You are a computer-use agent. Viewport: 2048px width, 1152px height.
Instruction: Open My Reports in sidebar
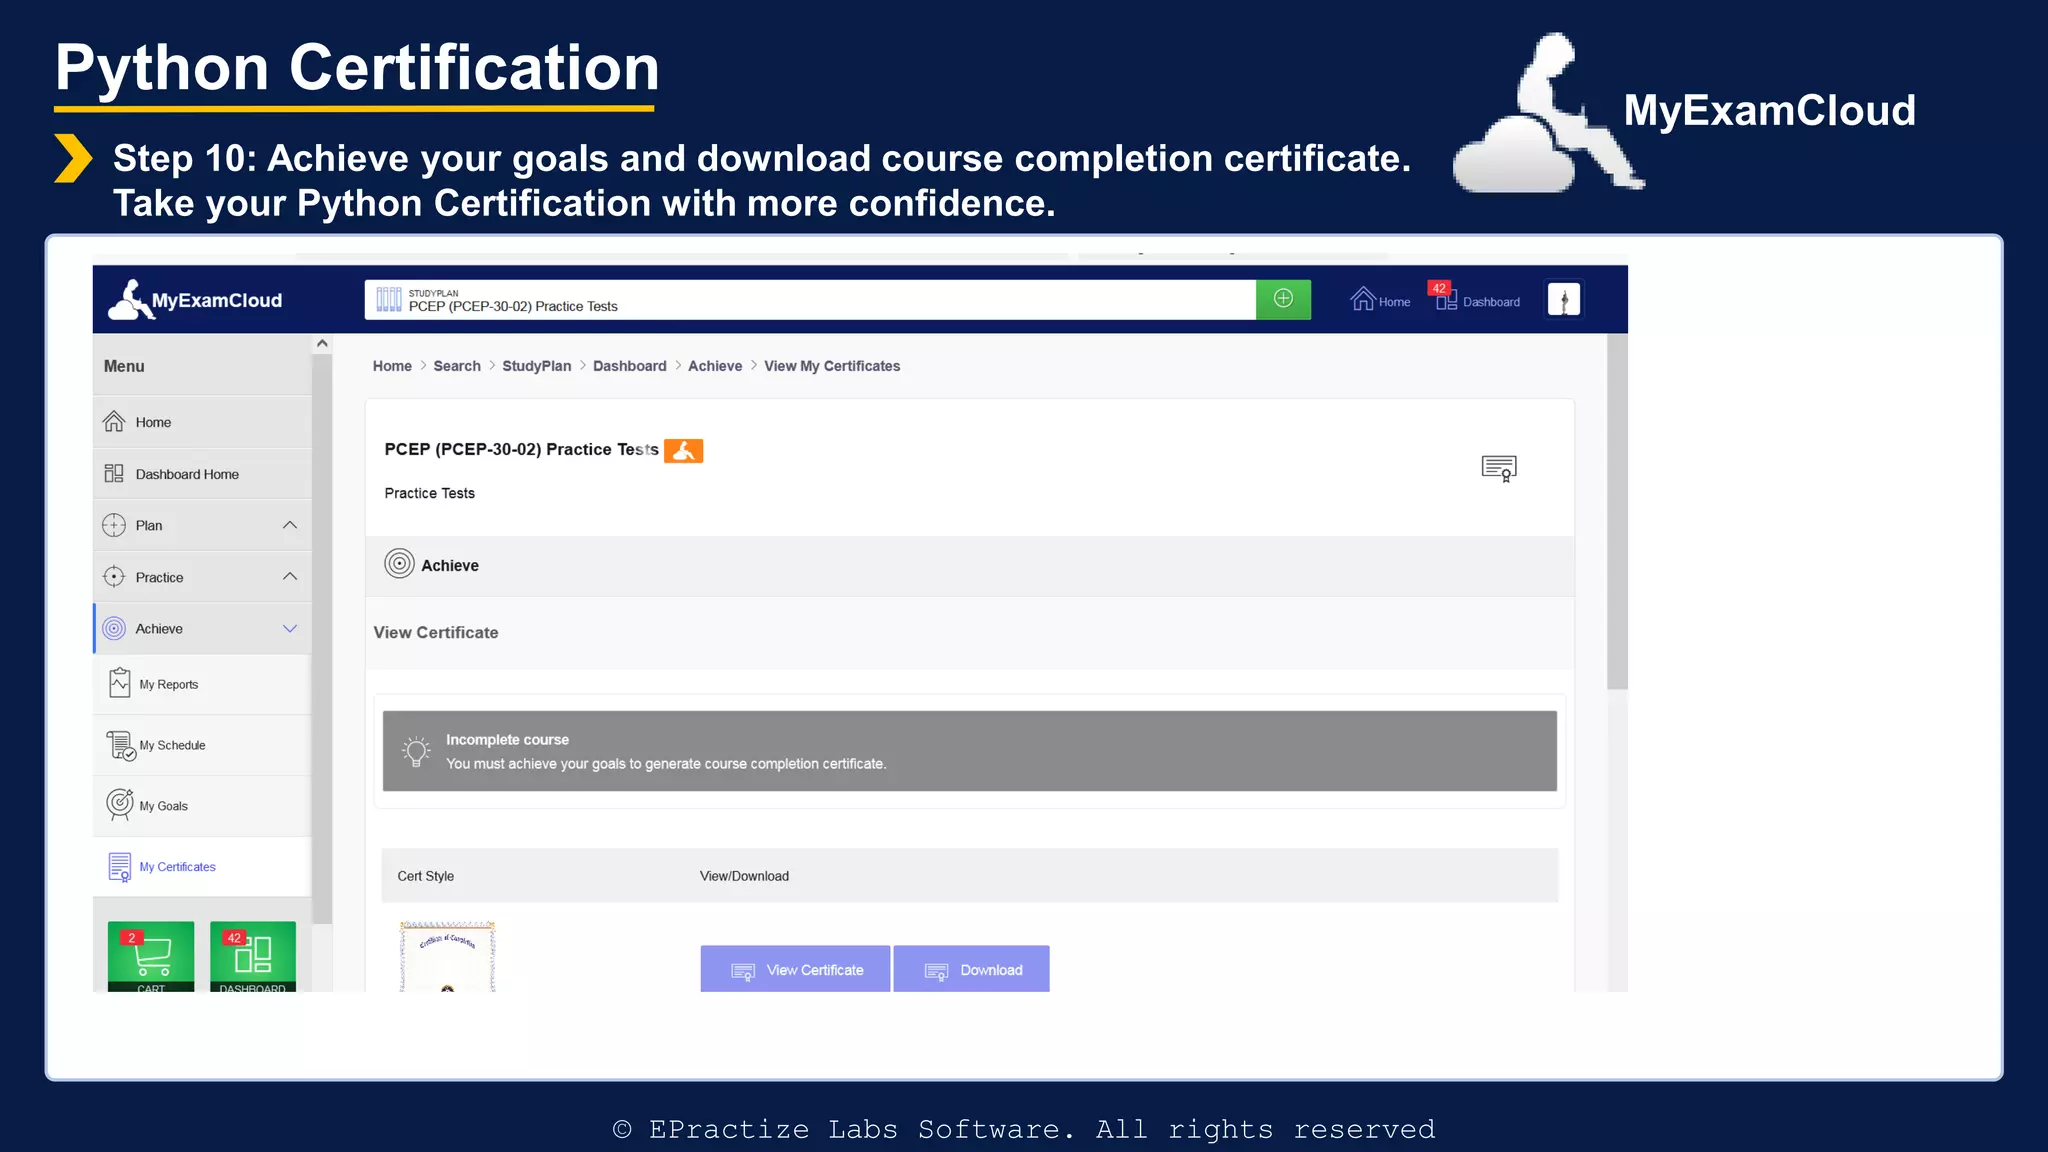pyautogui.click(x=168, y=685)
